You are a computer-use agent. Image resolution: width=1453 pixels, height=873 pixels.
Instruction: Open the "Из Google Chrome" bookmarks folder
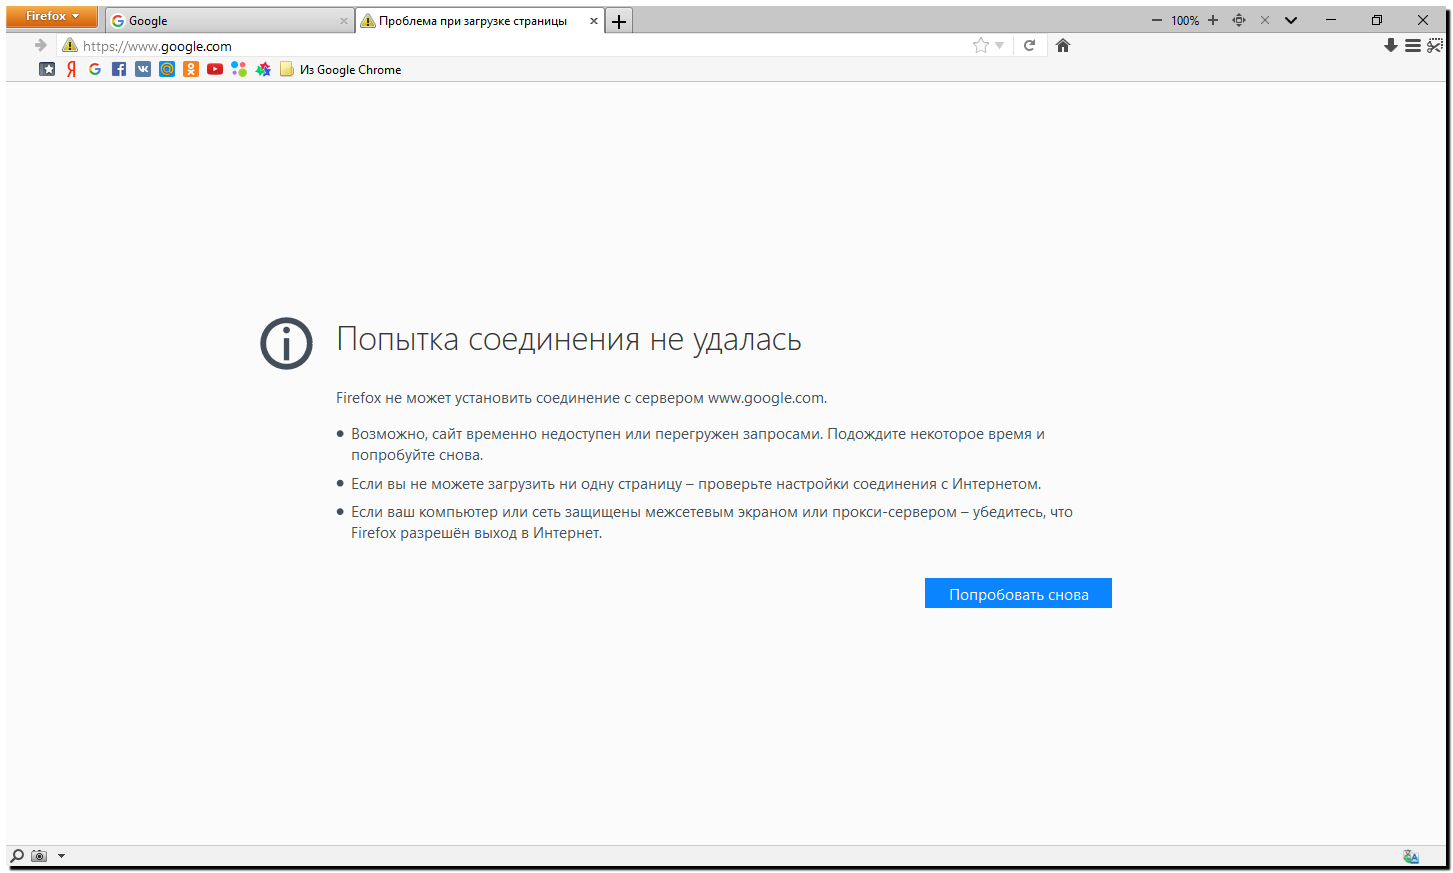click(x=341, y=69)
